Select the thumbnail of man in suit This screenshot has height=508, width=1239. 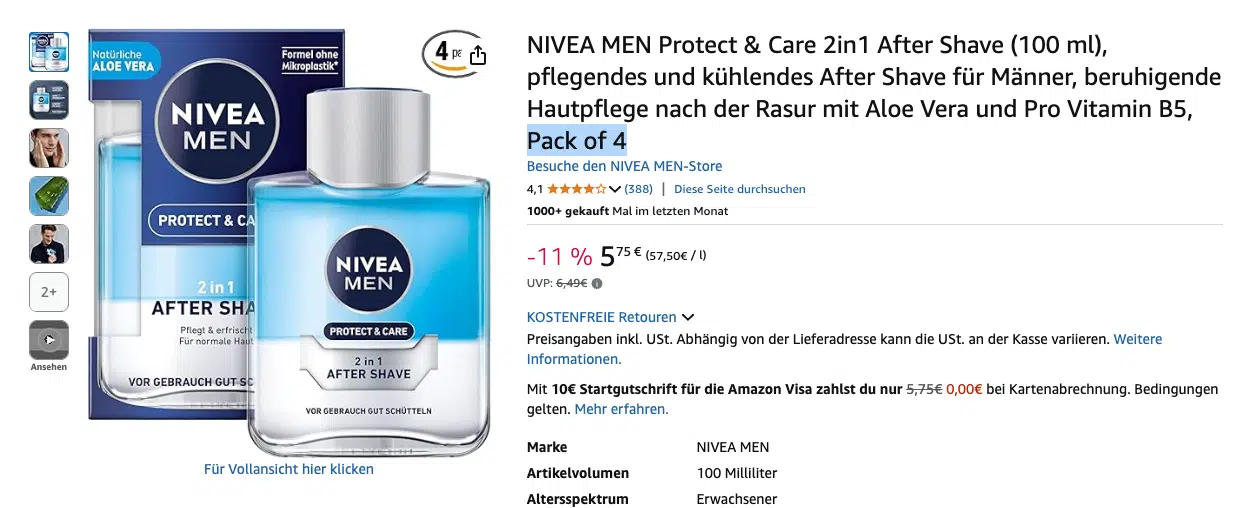(49, 244)
